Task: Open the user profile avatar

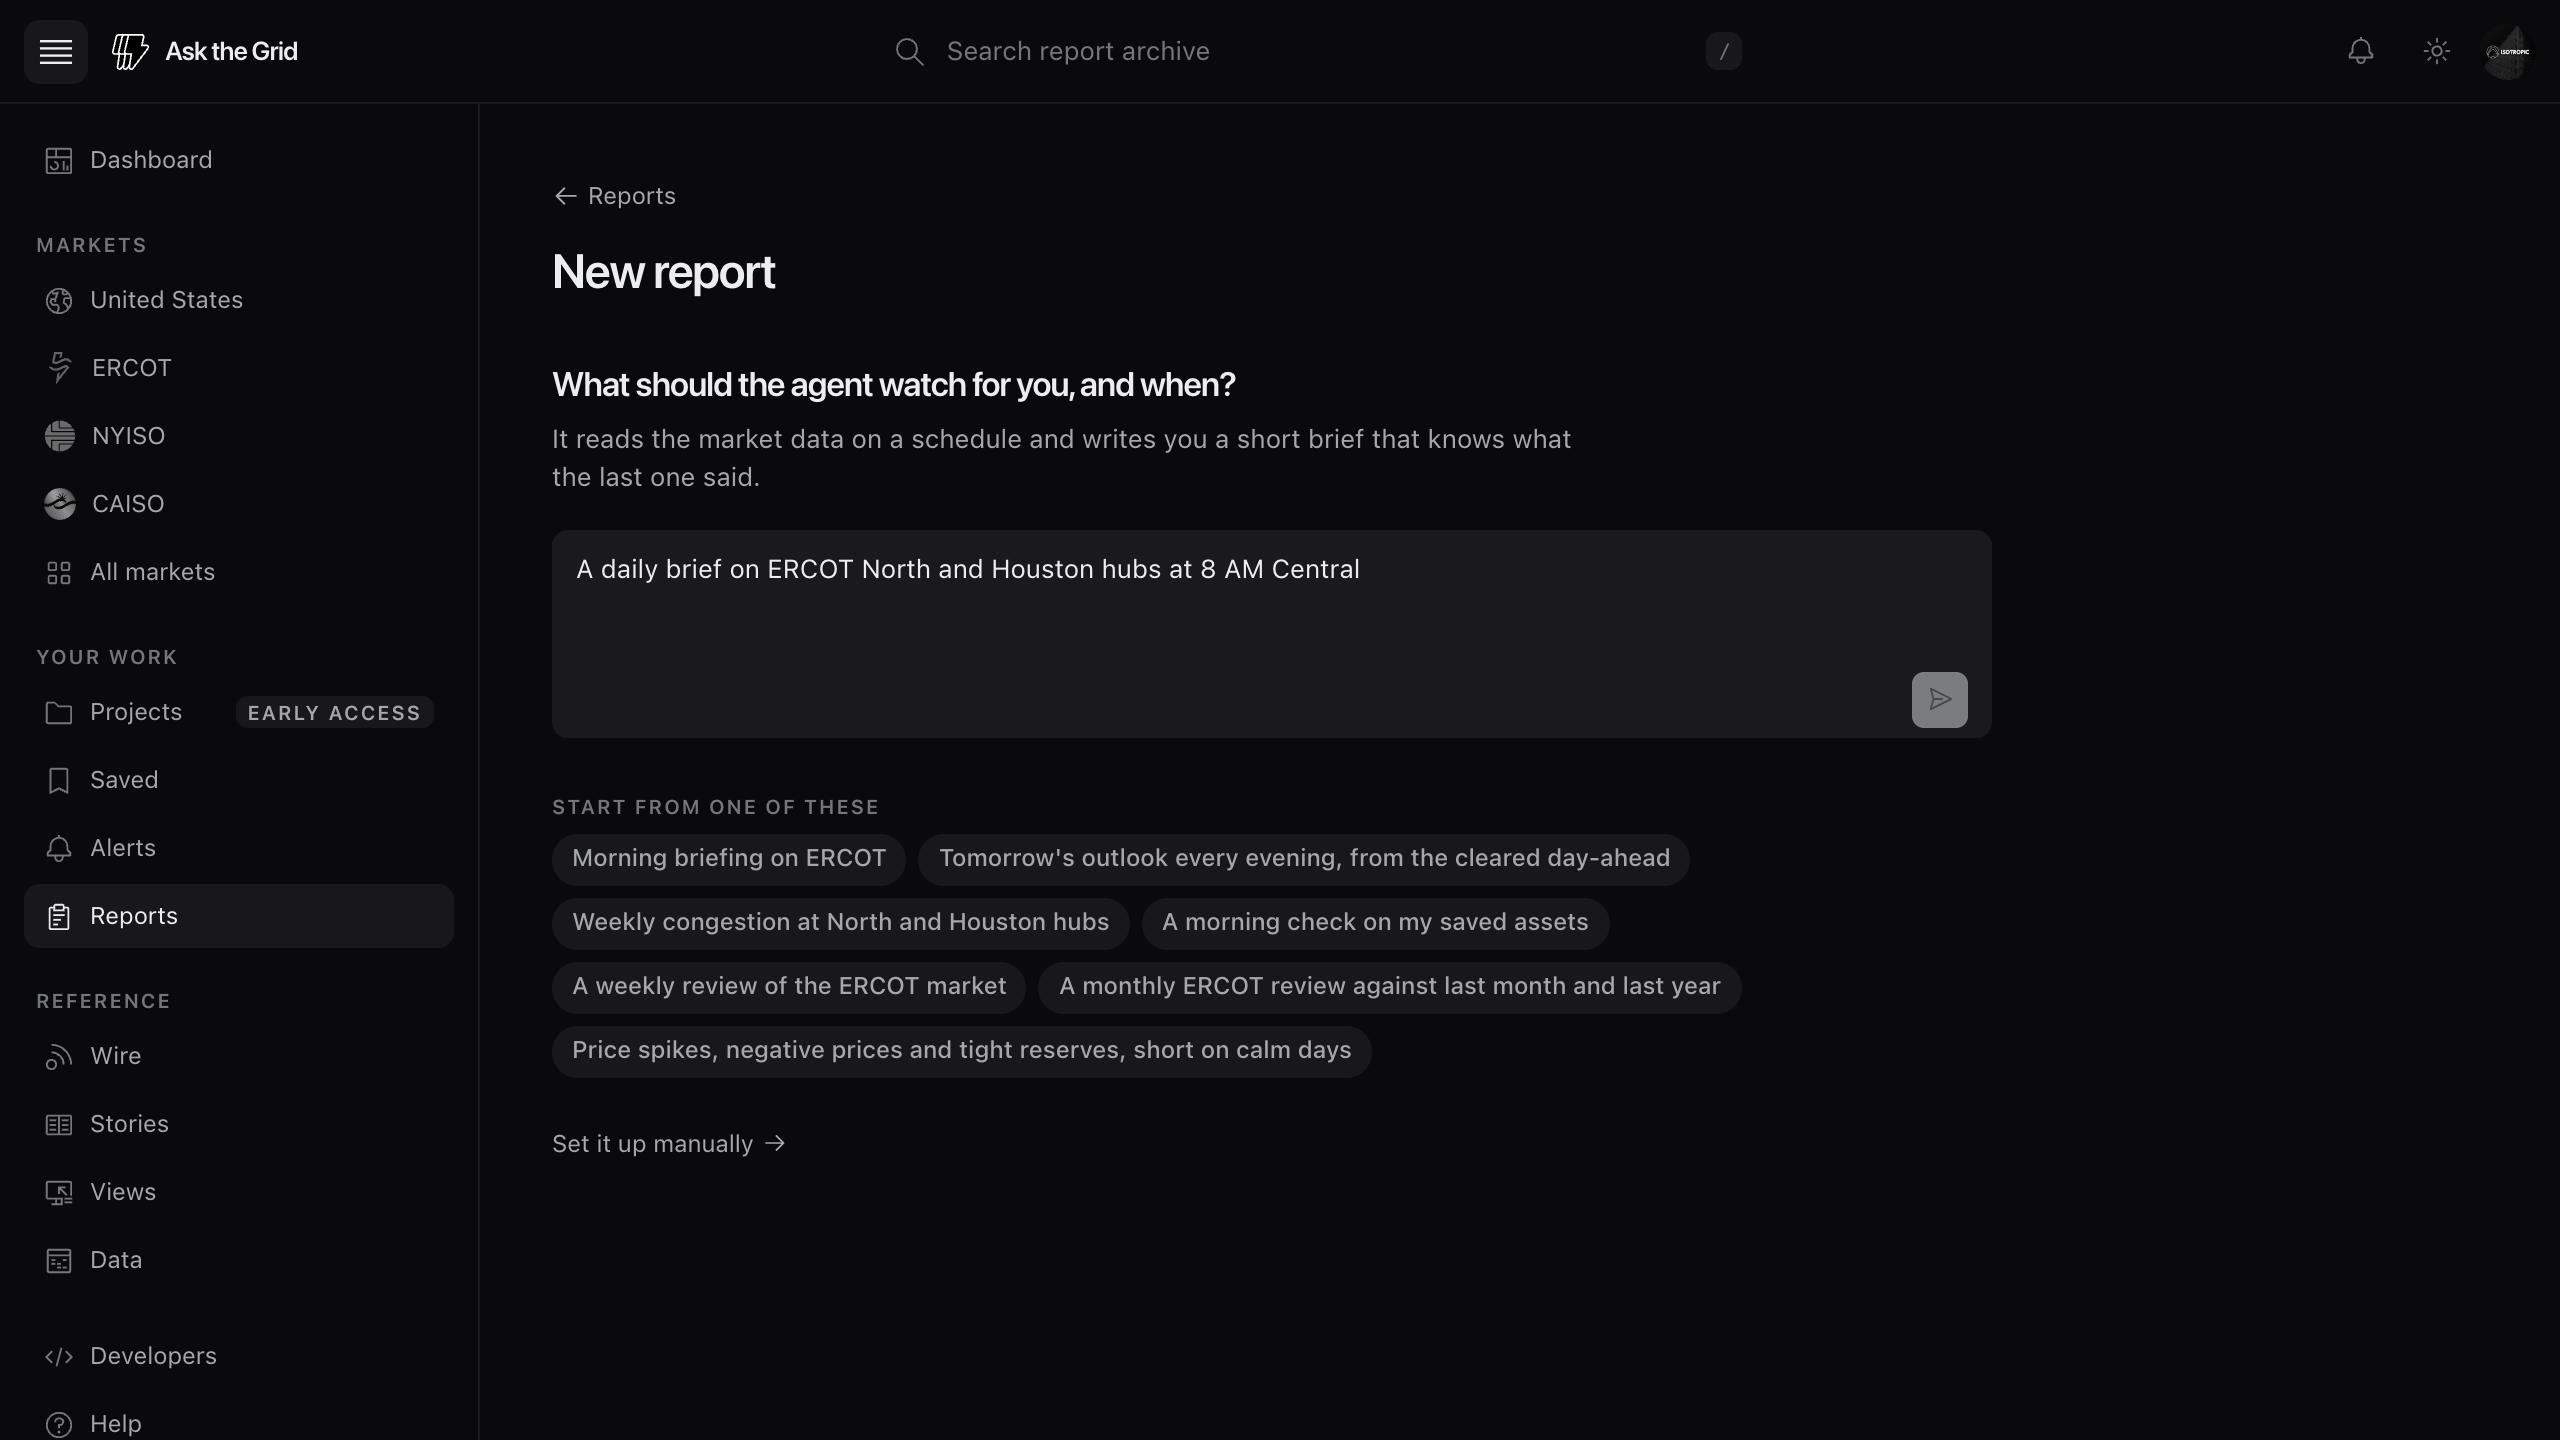Action: click(x=2507, y=52)
